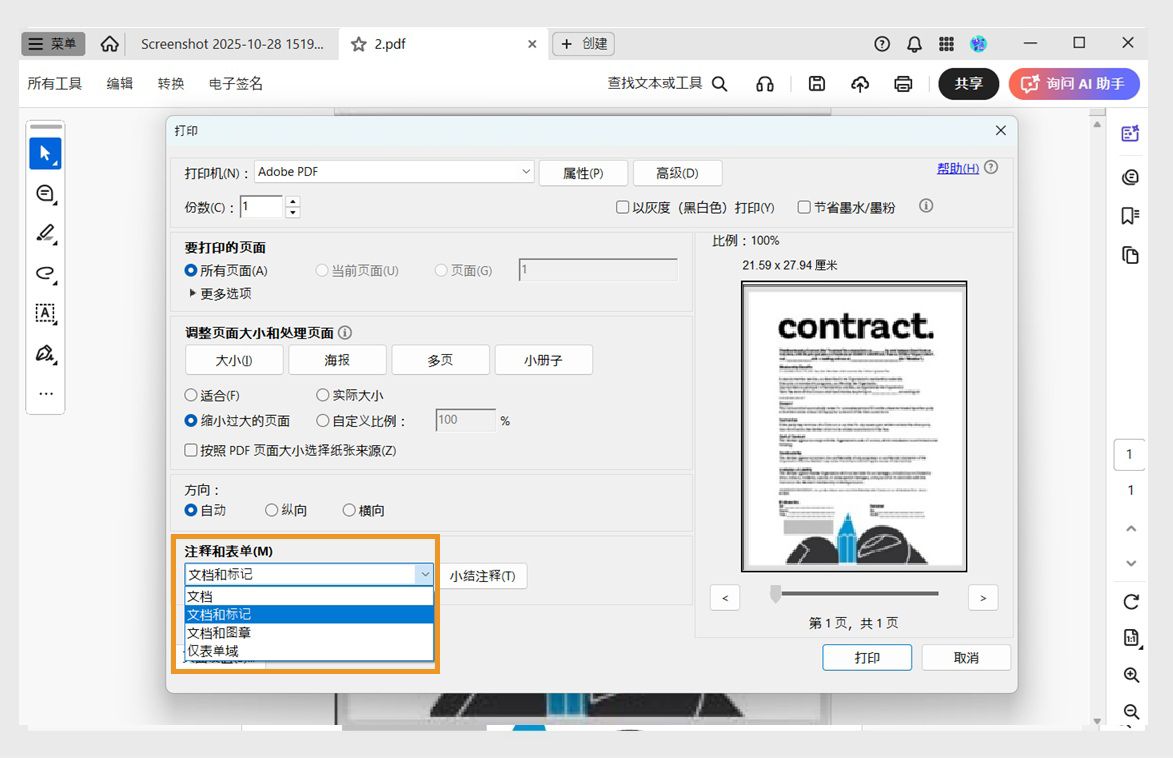The height and width of the screenshot is (758, 1173).
Task: Open the 转换 menu
Action: (x=170, y=84)
